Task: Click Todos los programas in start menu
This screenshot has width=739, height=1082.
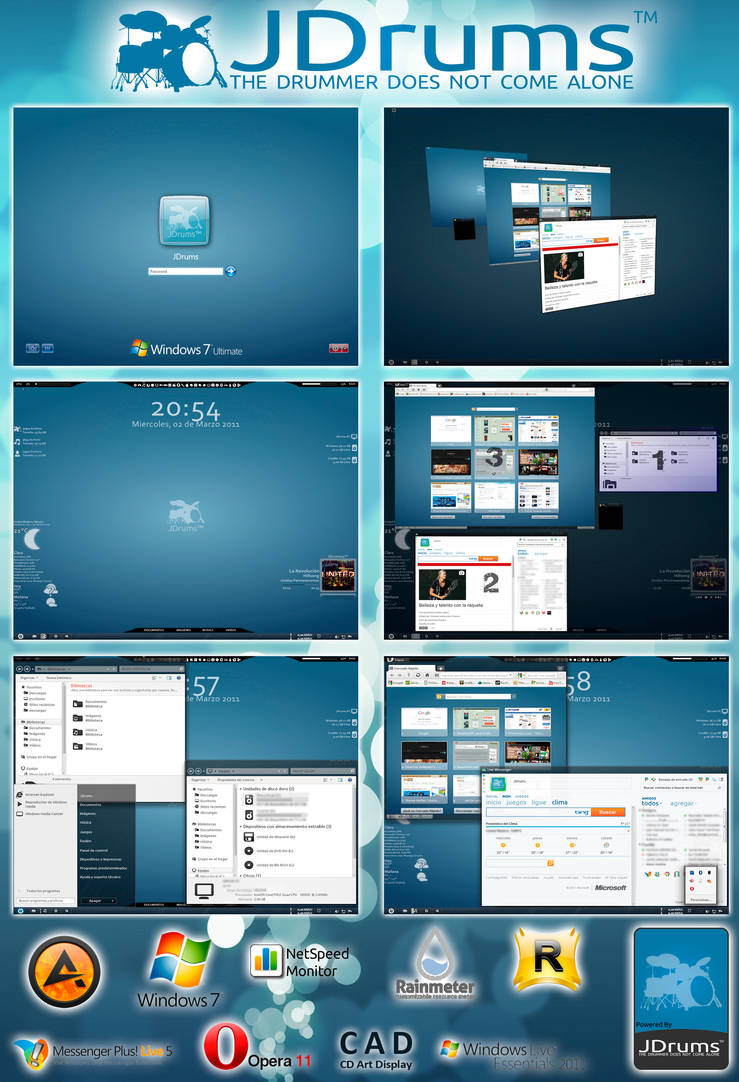Action: [x=43, y=891]
